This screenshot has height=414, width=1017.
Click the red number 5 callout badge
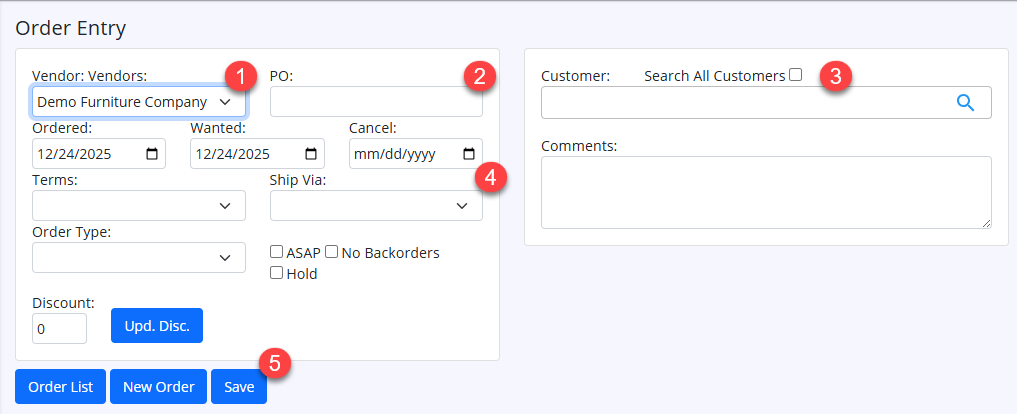274,362
